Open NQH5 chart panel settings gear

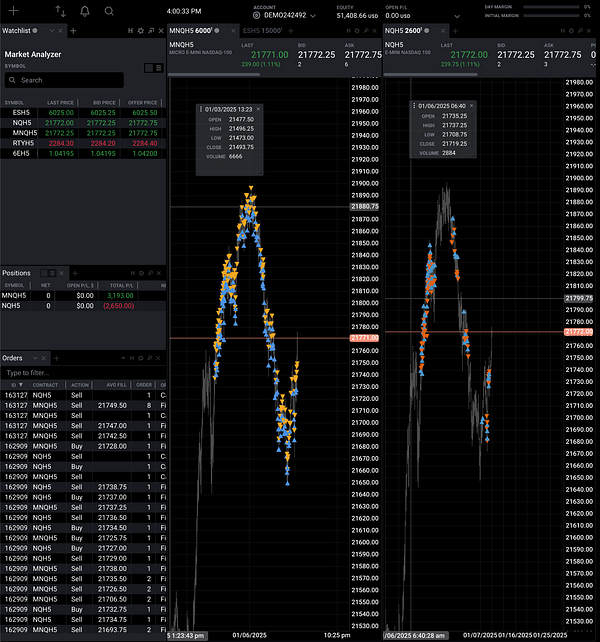point(571,31)
